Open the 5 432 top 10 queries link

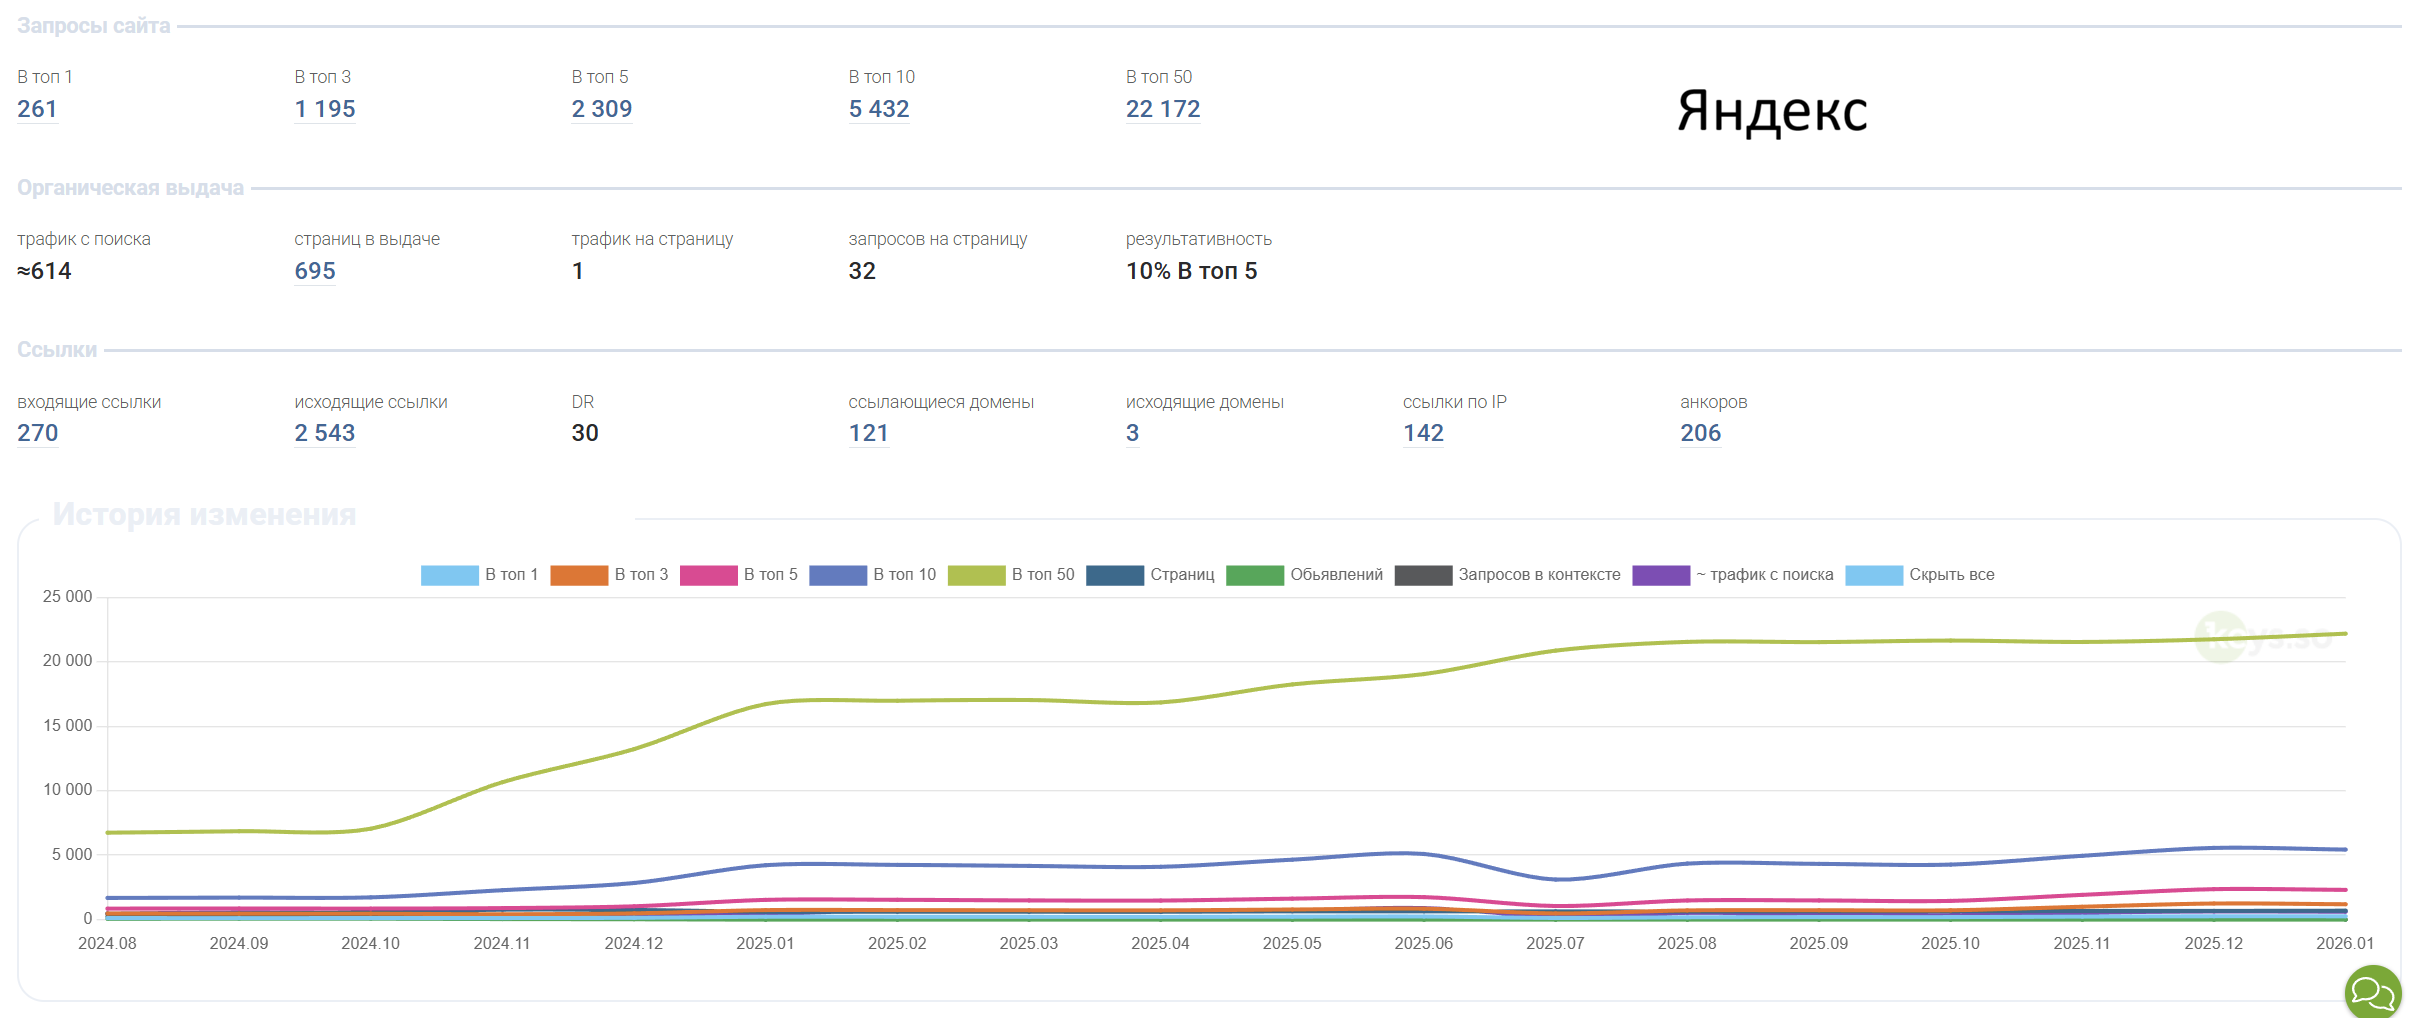click(x=879, y=109)
